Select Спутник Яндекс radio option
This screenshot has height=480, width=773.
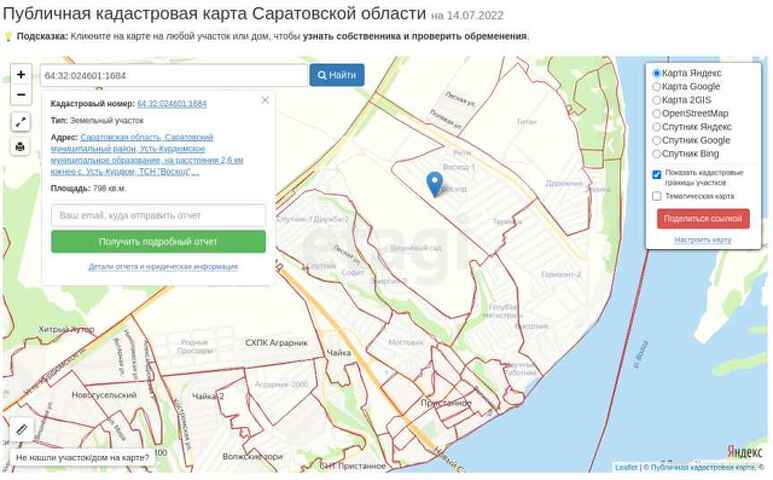[656, 127]
